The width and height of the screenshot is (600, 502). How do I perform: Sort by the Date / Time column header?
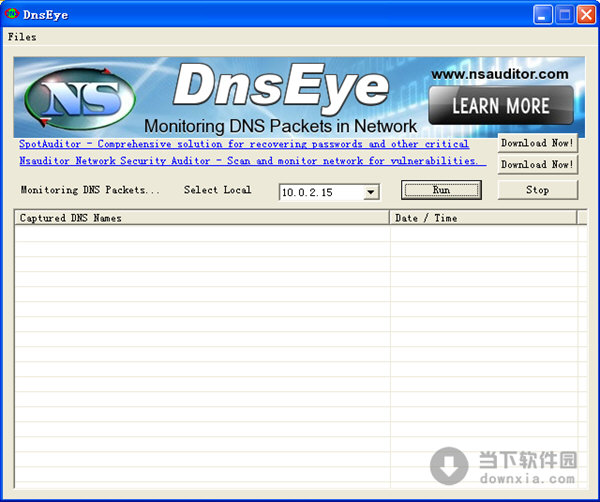click(482, 217)
